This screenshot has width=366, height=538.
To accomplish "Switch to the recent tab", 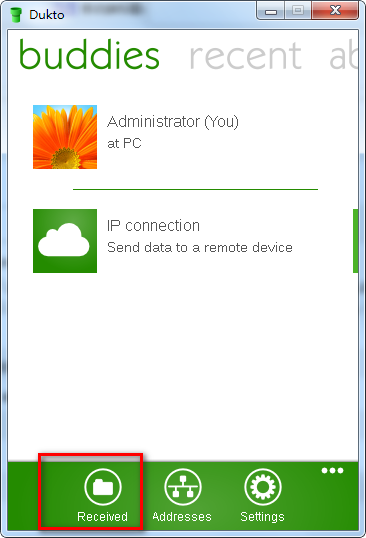I will (245, 56).
